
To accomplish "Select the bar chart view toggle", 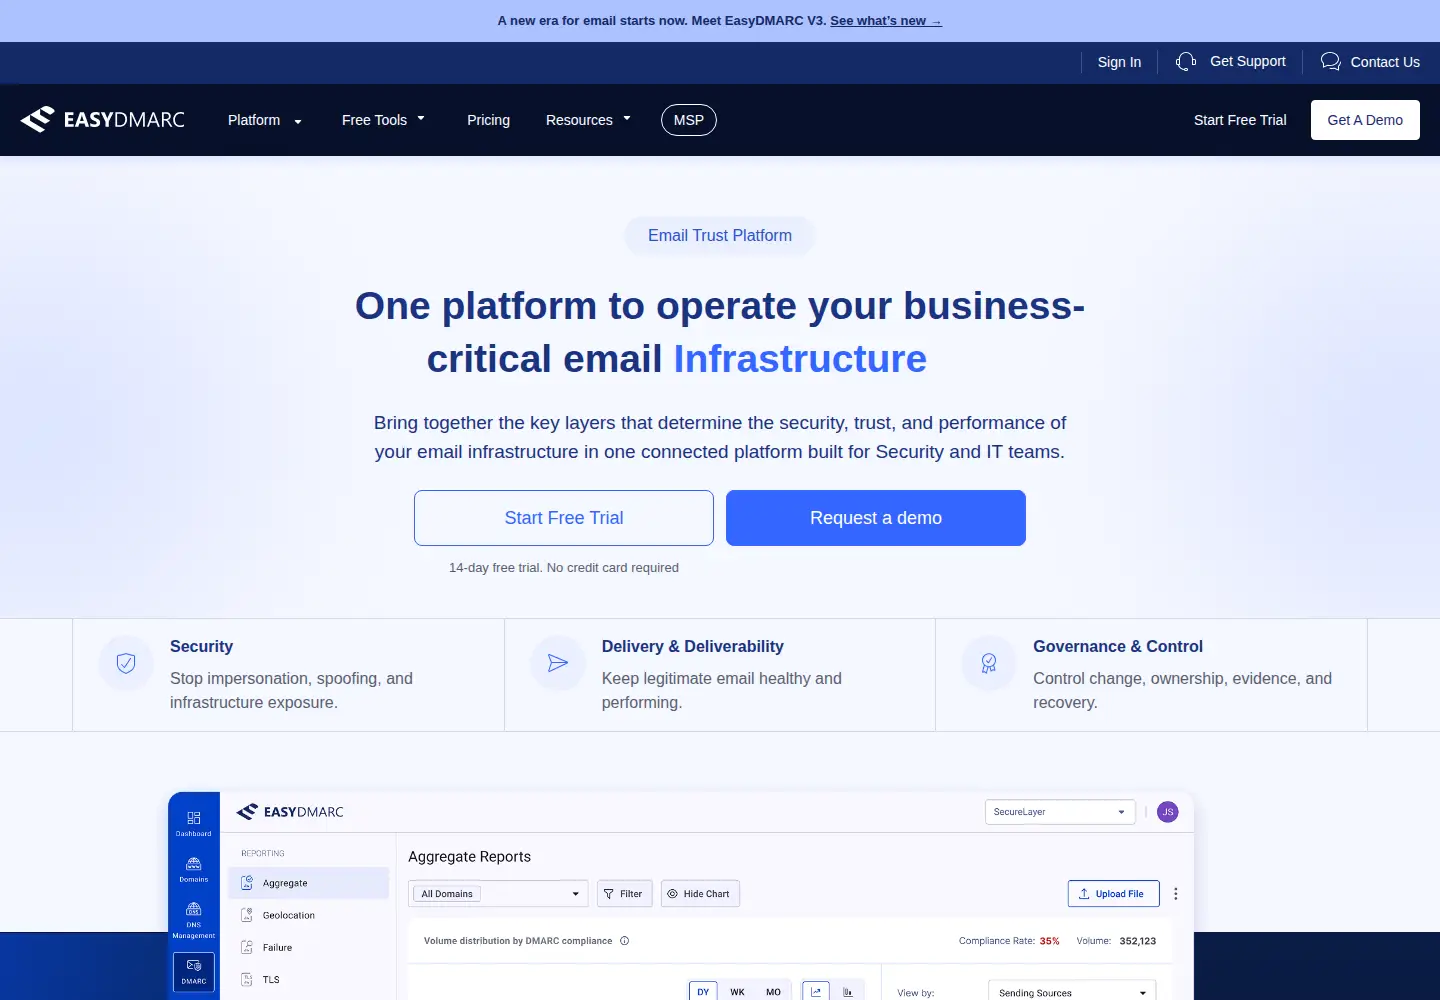I will click(x=848, y=992).
